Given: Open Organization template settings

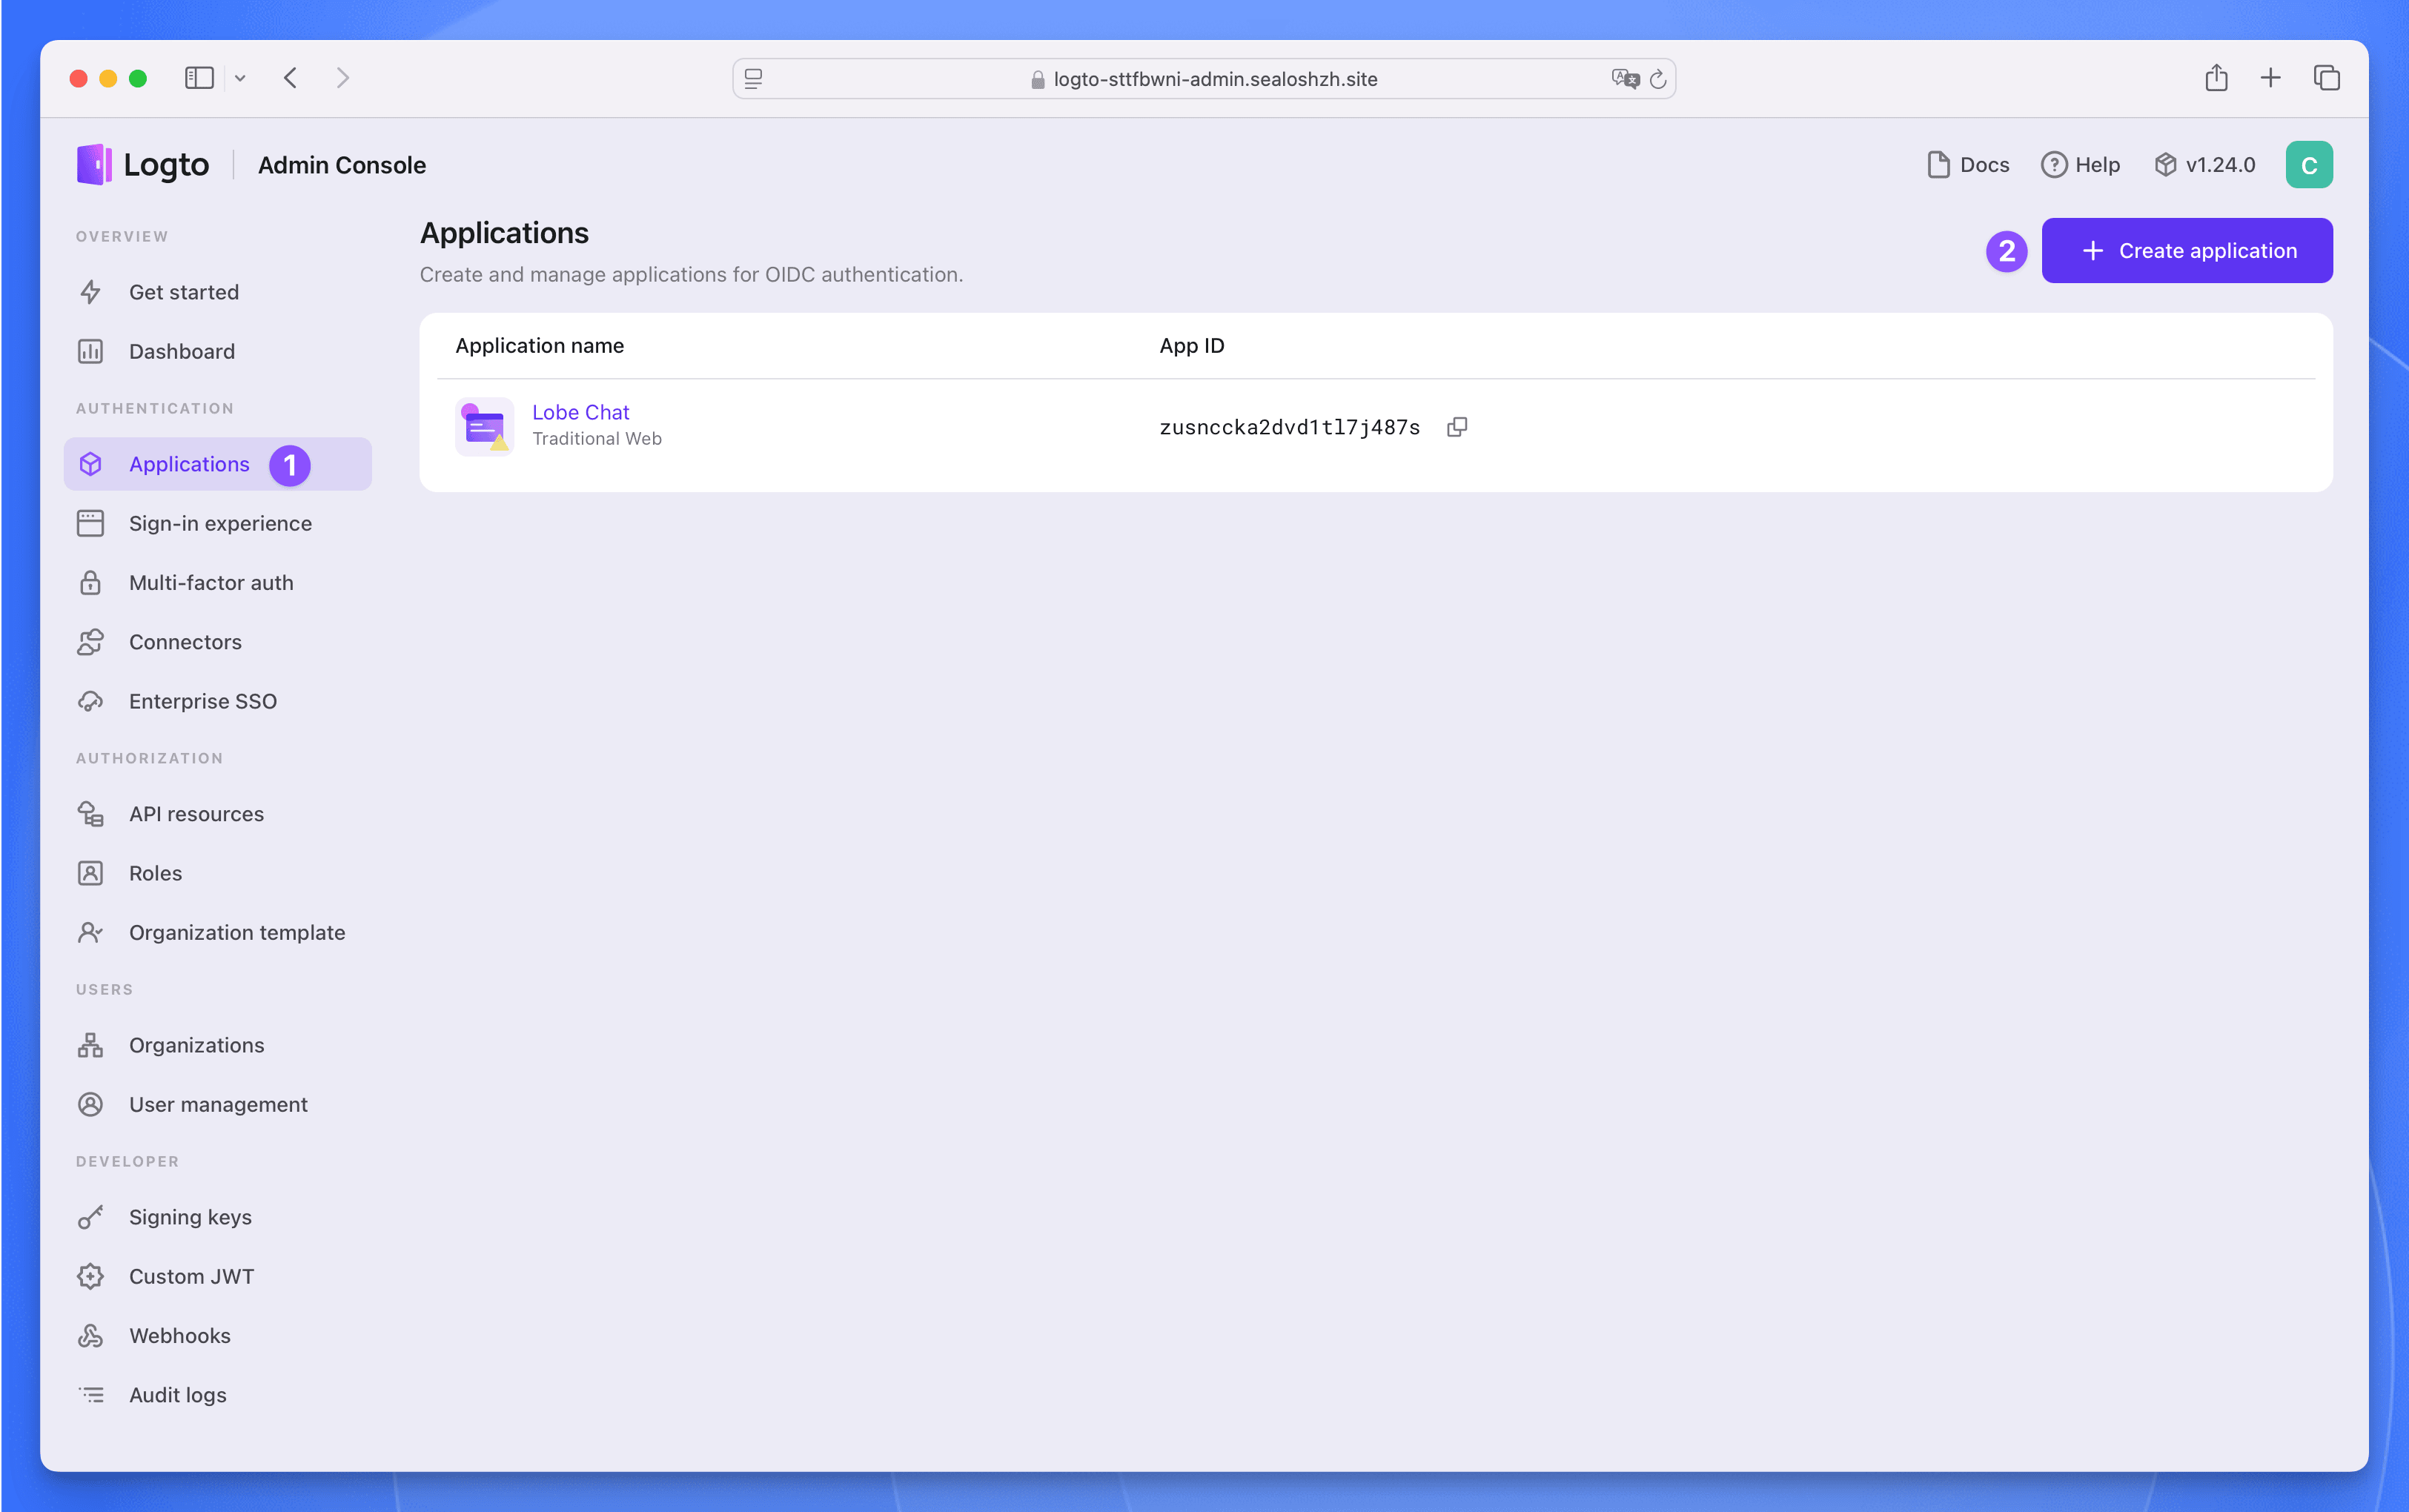Looking at the screenshot, I should pyautogui.click(x=237, y=932).
